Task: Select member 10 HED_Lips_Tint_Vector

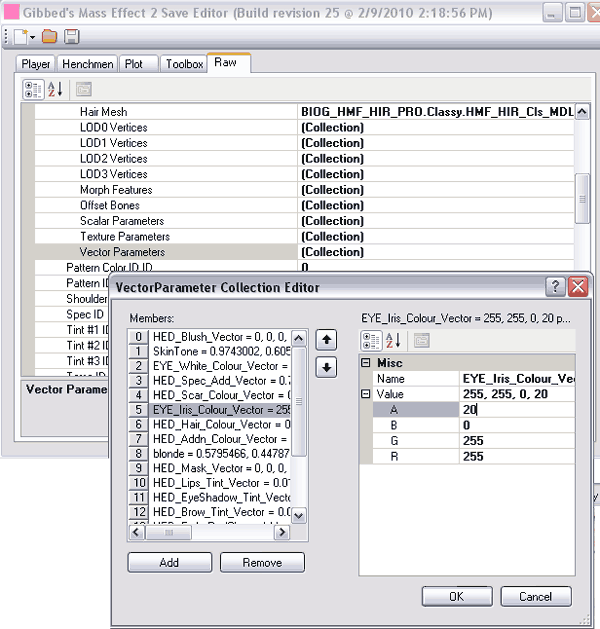Action: point(209,483)
